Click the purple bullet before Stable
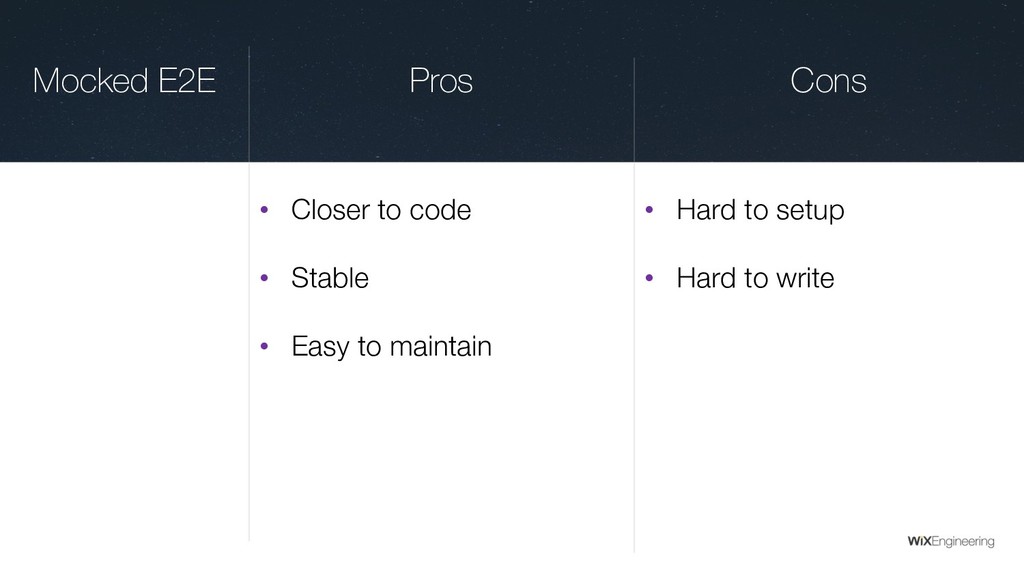This screenshot has width=1024, height=576. coord(265,278)
